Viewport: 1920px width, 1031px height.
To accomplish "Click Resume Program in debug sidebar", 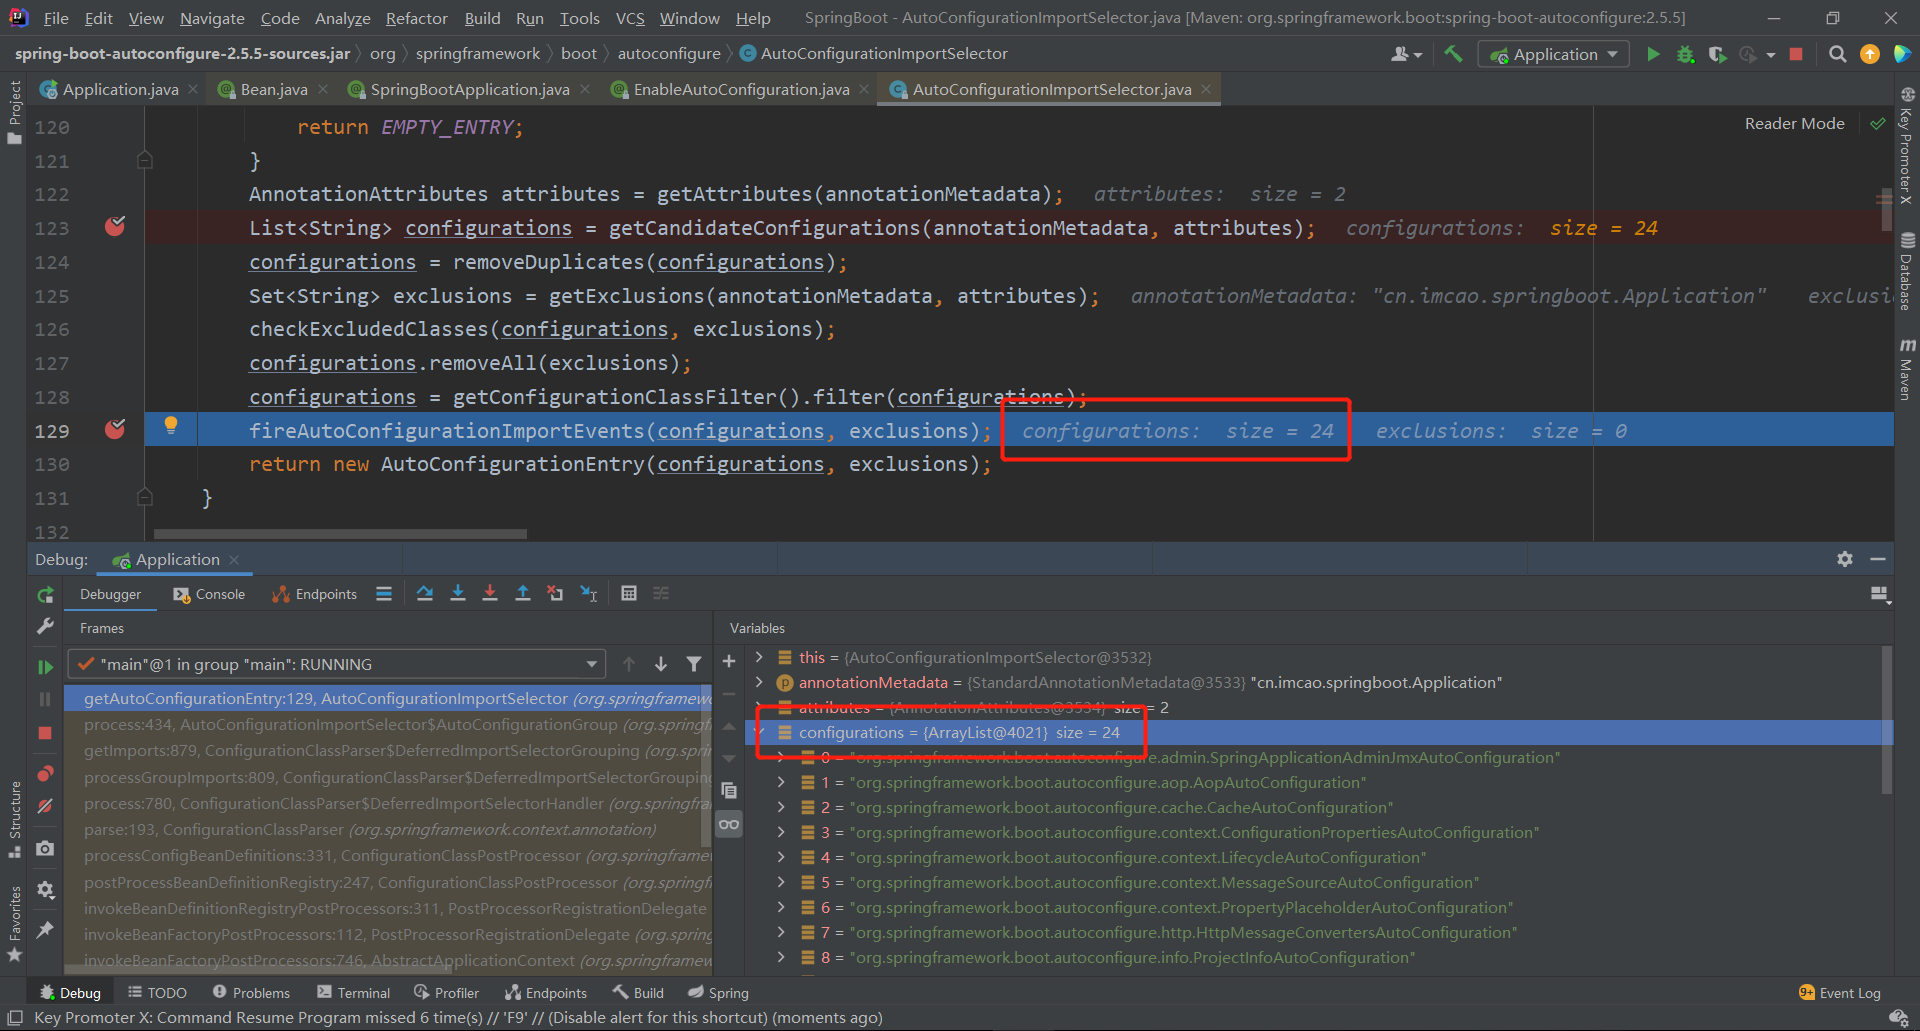I will tap(45, 667).
